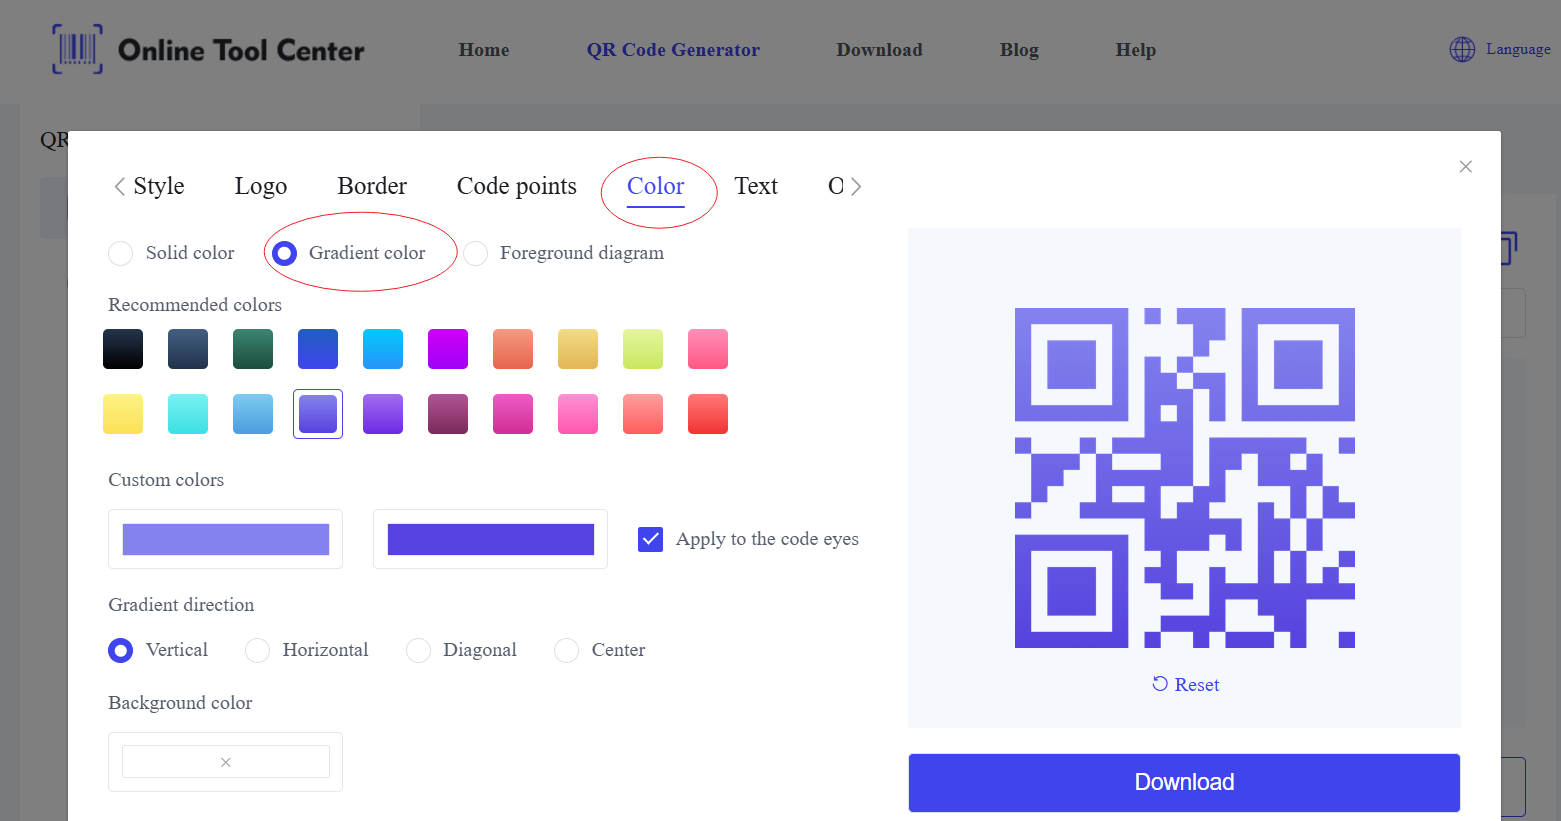The height and width of the screenshot is (821, 1561).
Task: Open the Logo tab
Action: tap(261, 186)
